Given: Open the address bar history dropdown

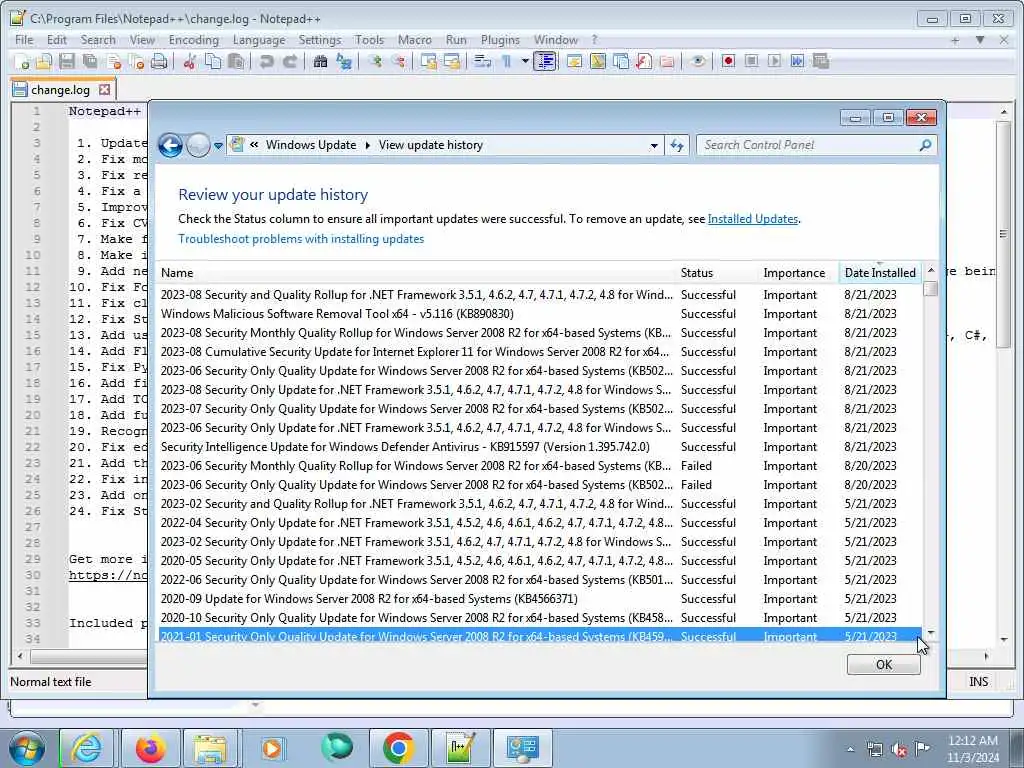Looking at the screenshot, I should click(654, 146).
